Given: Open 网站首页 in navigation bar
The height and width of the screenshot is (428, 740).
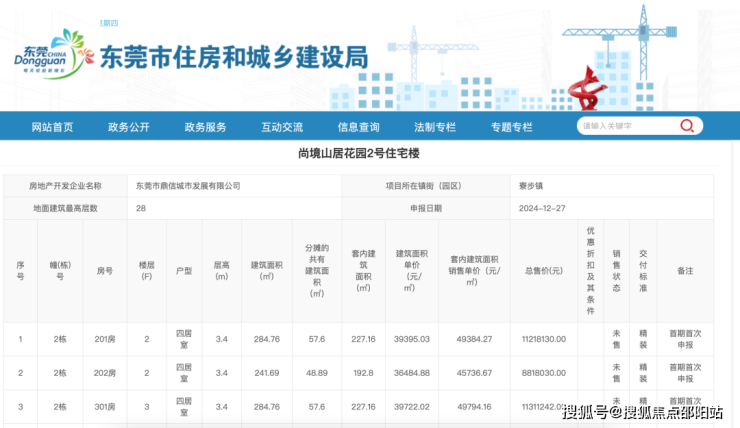Looking at the screenshot, I should click(x=52, y=127).
